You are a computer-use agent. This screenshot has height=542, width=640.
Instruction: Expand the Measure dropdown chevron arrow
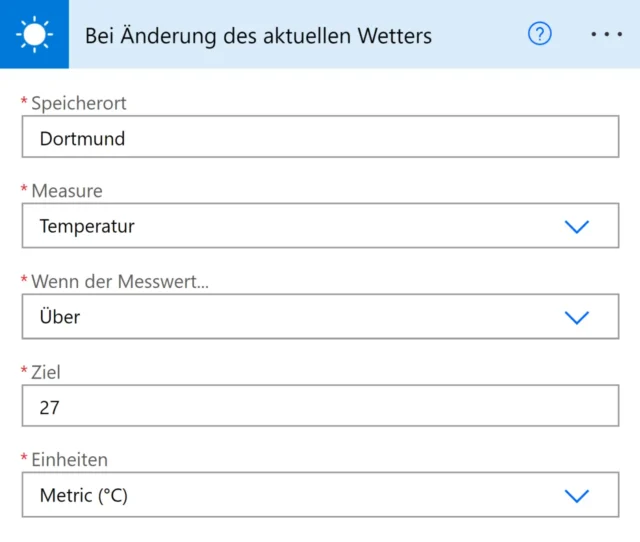(x=577, y=227)
